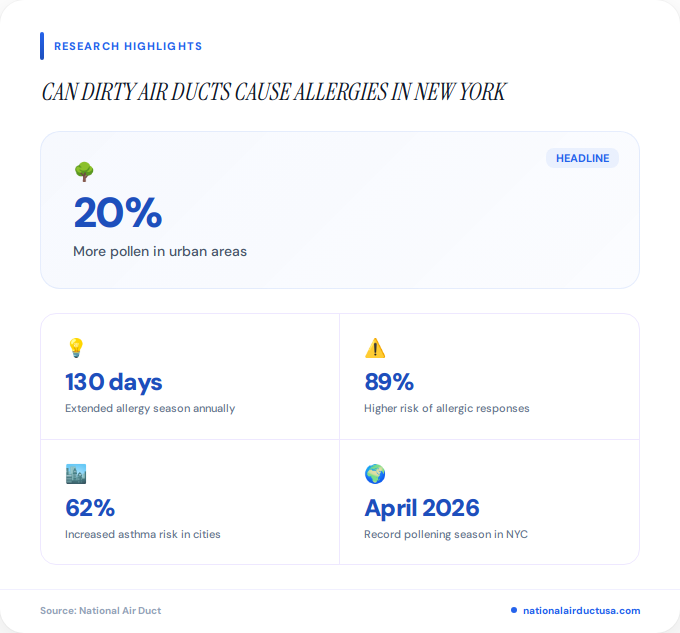Select the 62% asthma statistic
680x633 pixels.
point(90,508)
